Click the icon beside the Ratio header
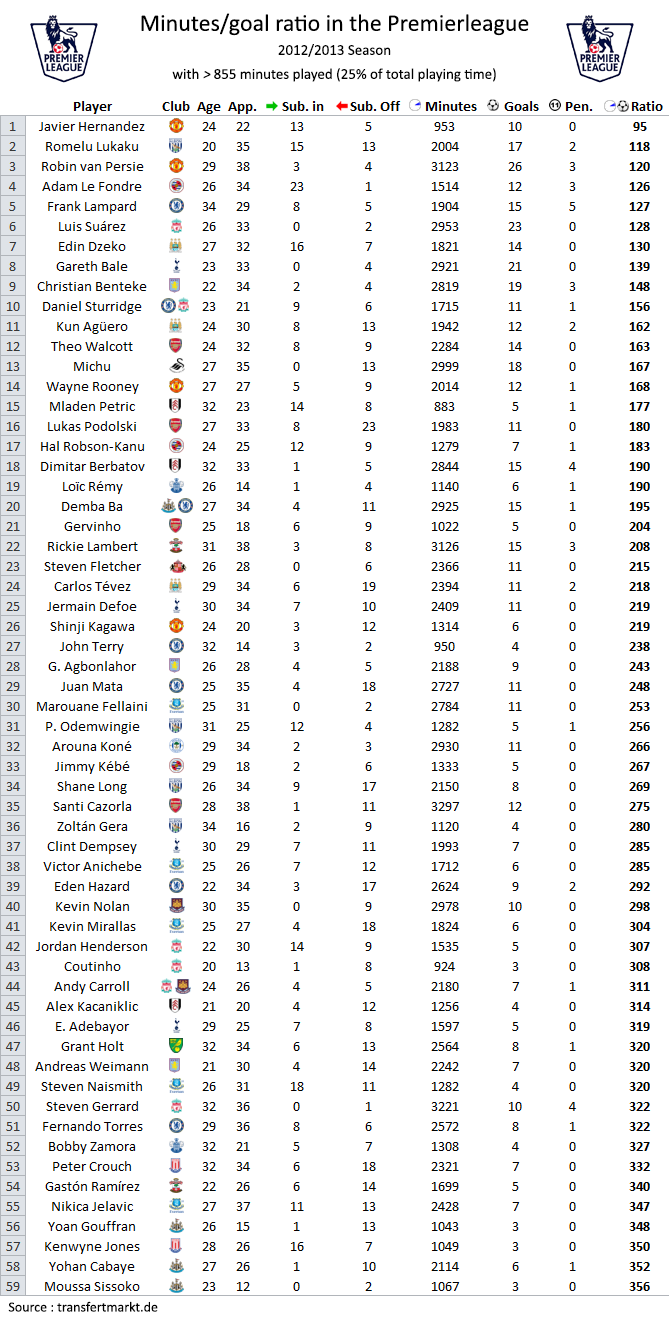 (x=616, y=106)
